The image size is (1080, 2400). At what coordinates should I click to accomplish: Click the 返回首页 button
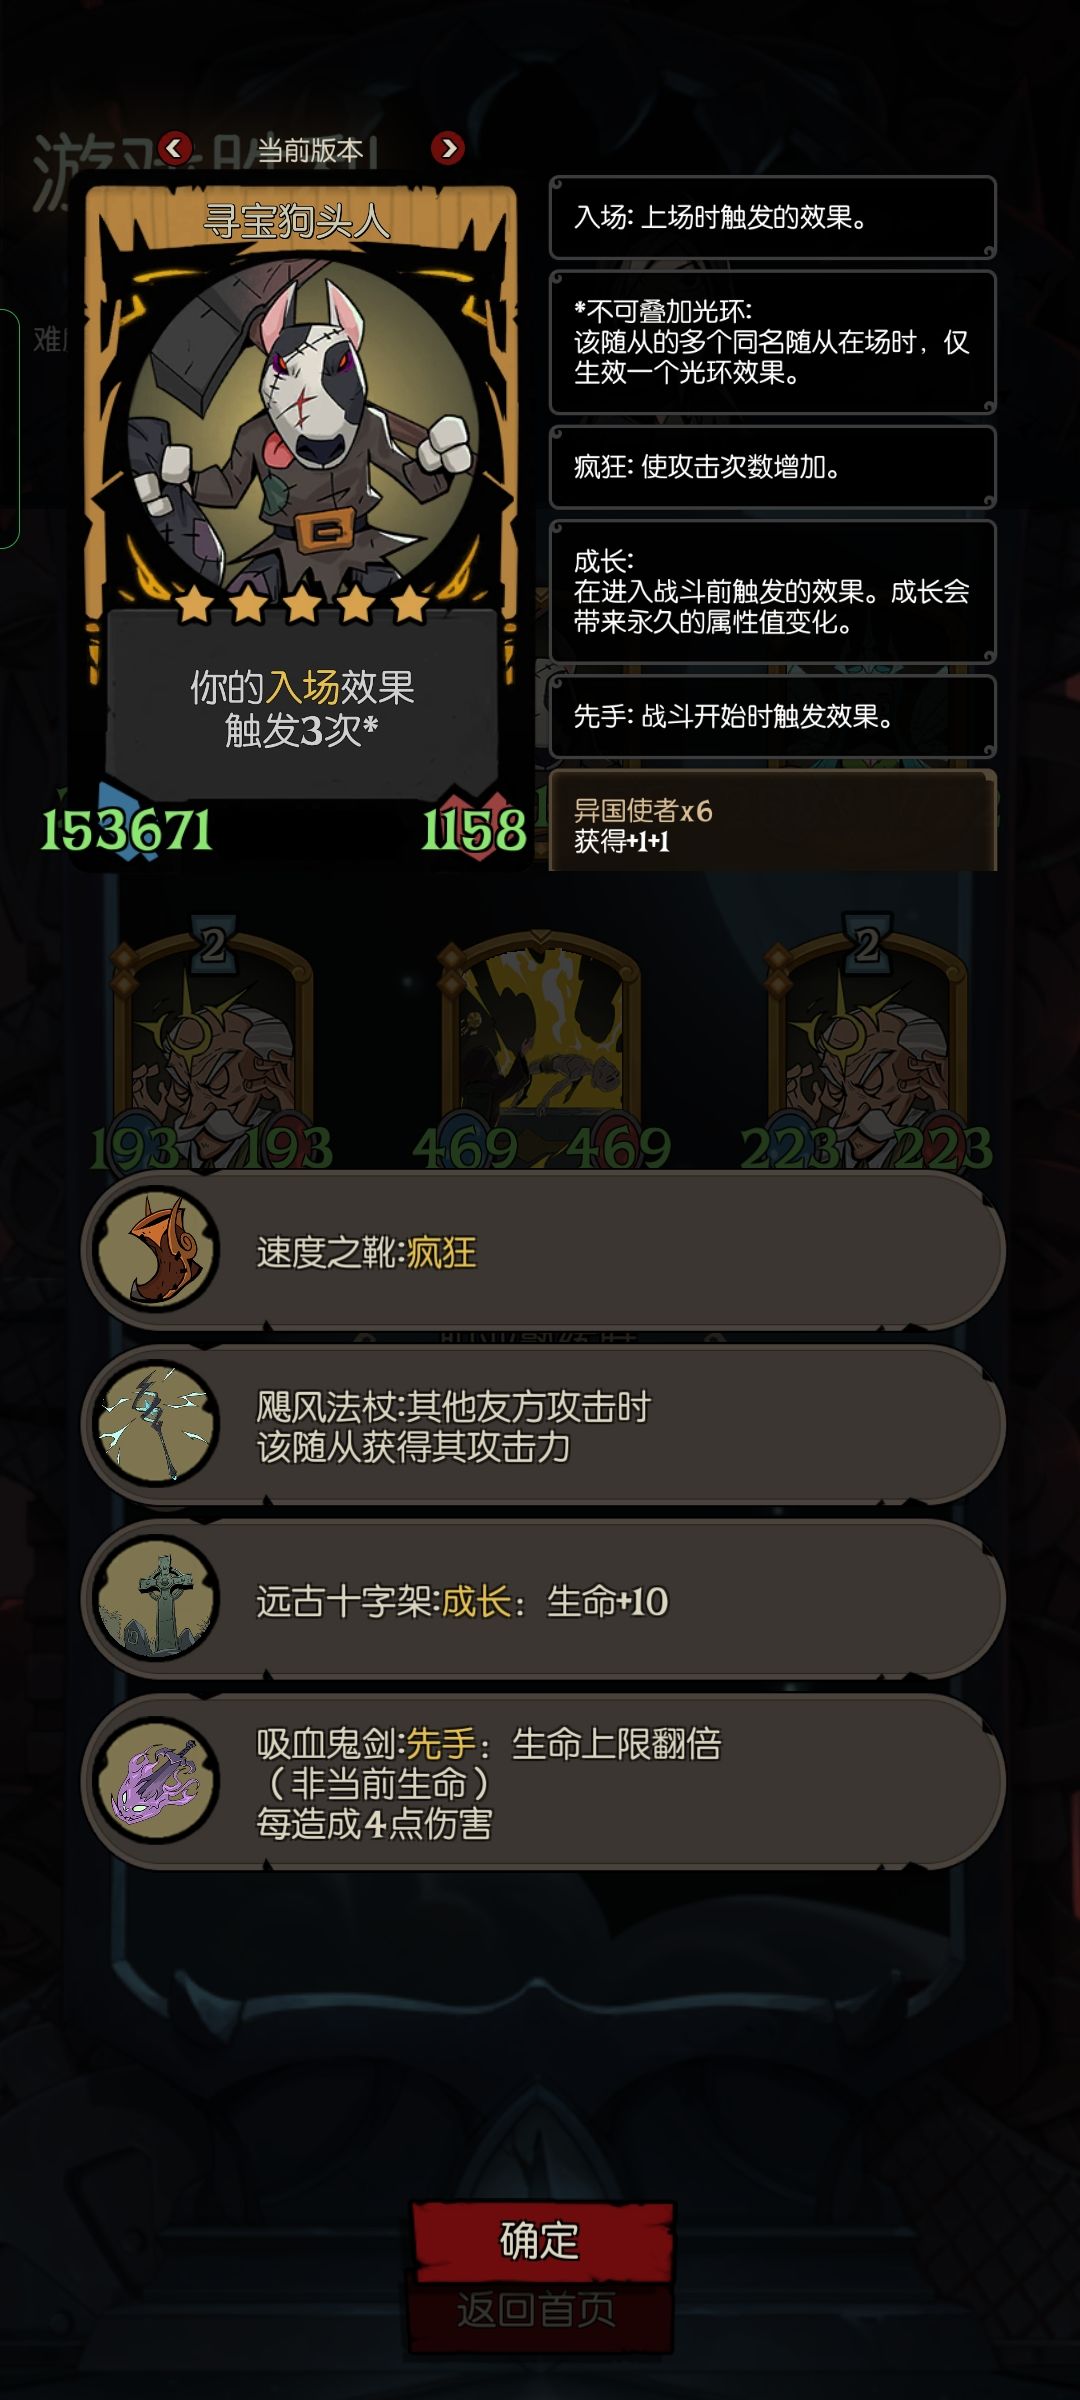coord(538,2311)
